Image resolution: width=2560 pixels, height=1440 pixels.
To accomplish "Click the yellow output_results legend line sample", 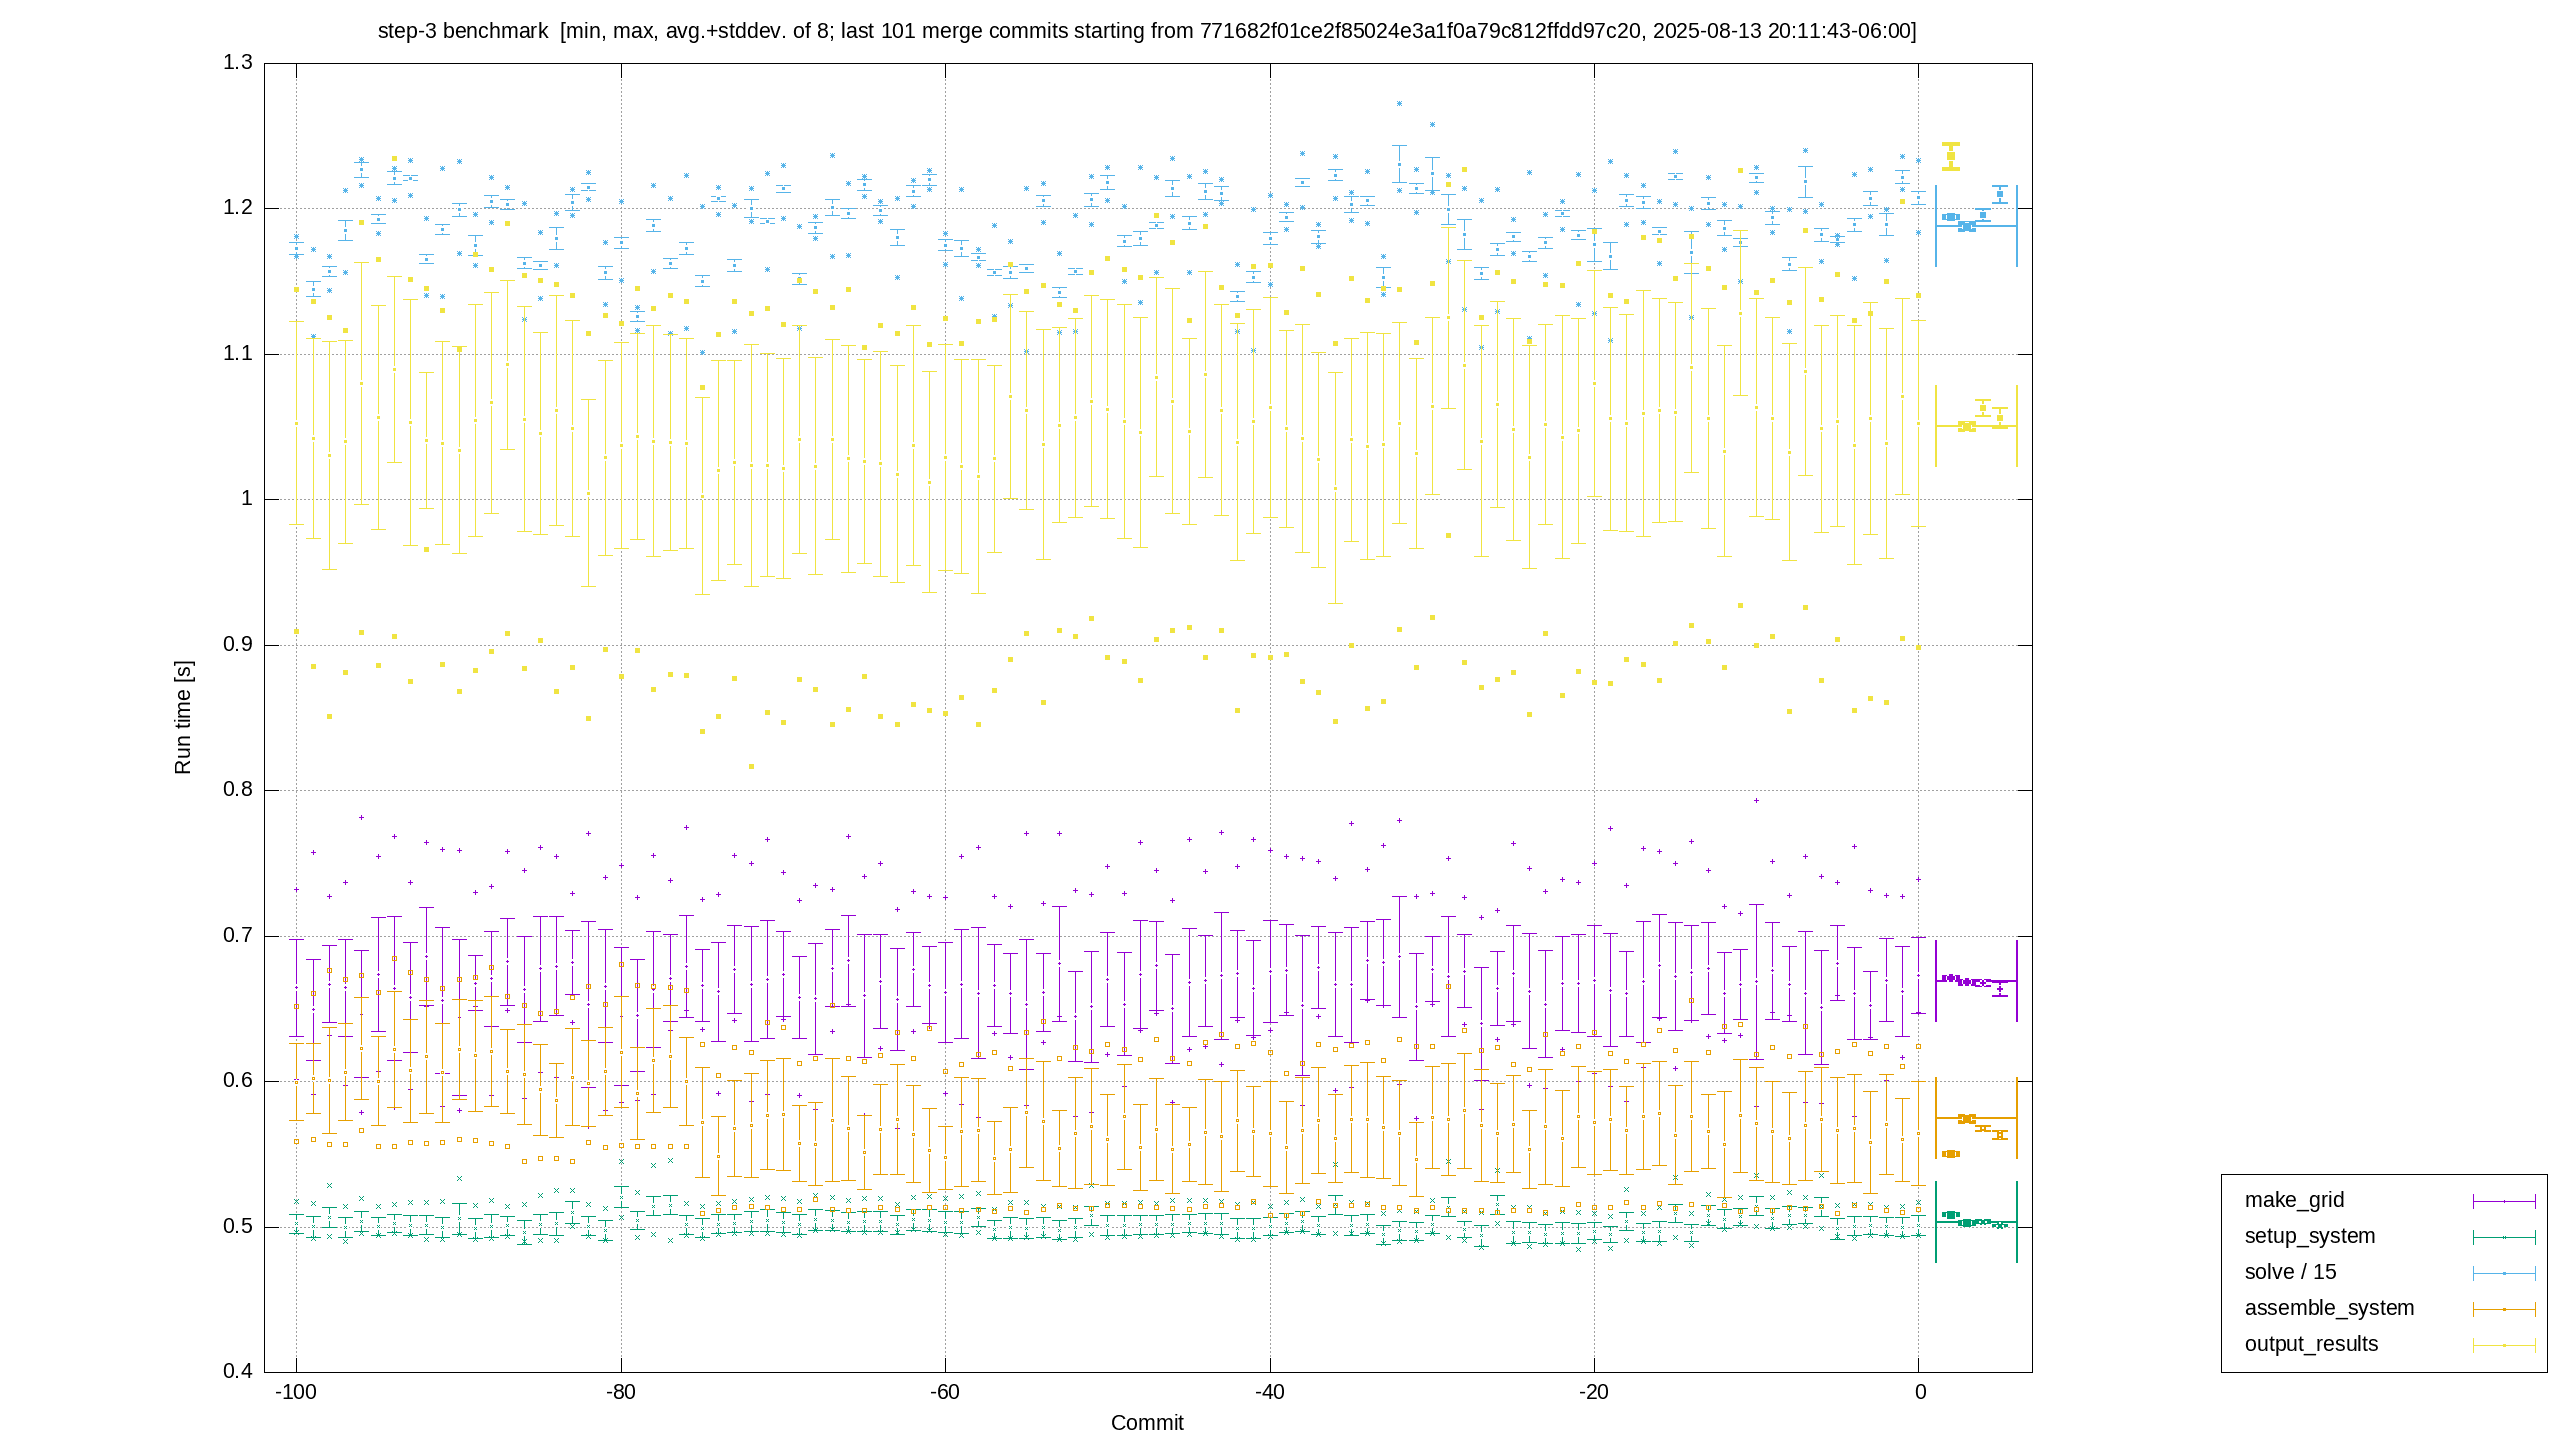I will coord(2504,1345).
